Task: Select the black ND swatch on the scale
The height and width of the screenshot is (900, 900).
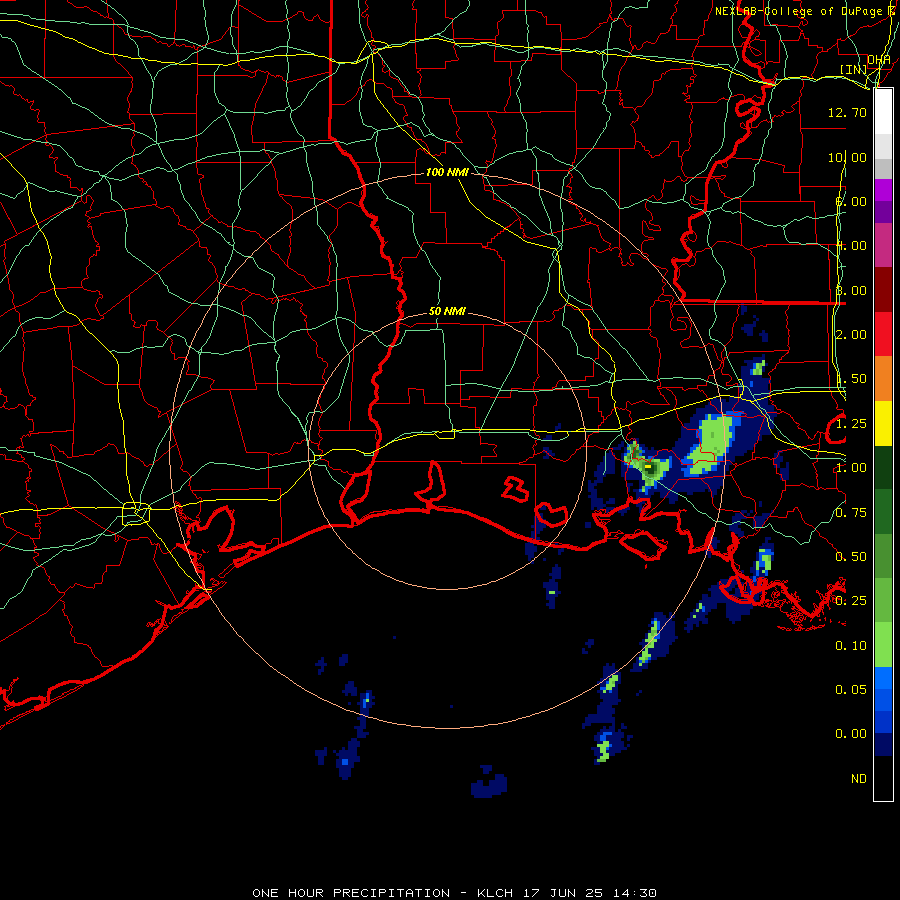Action: [883, 778]
